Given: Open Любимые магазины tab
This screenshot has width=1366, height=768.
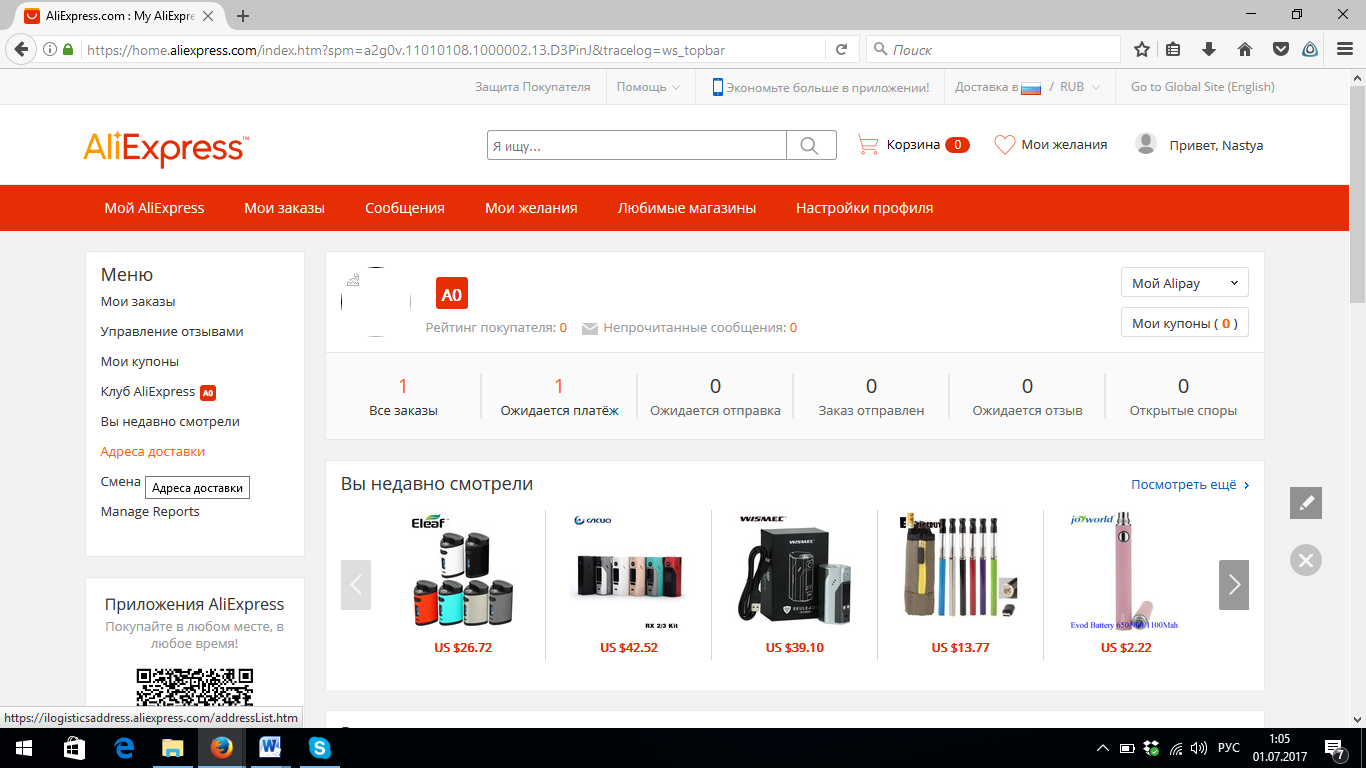Looking at the screenshot, I should pos(686,208).
